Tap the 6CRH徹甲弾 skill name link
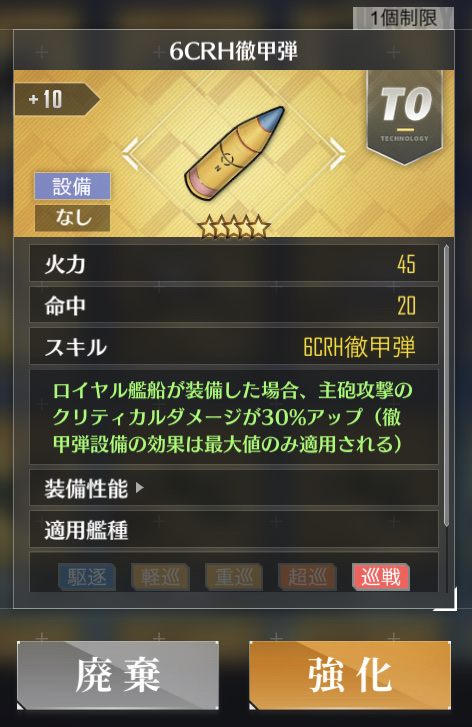 pos(359,347)
